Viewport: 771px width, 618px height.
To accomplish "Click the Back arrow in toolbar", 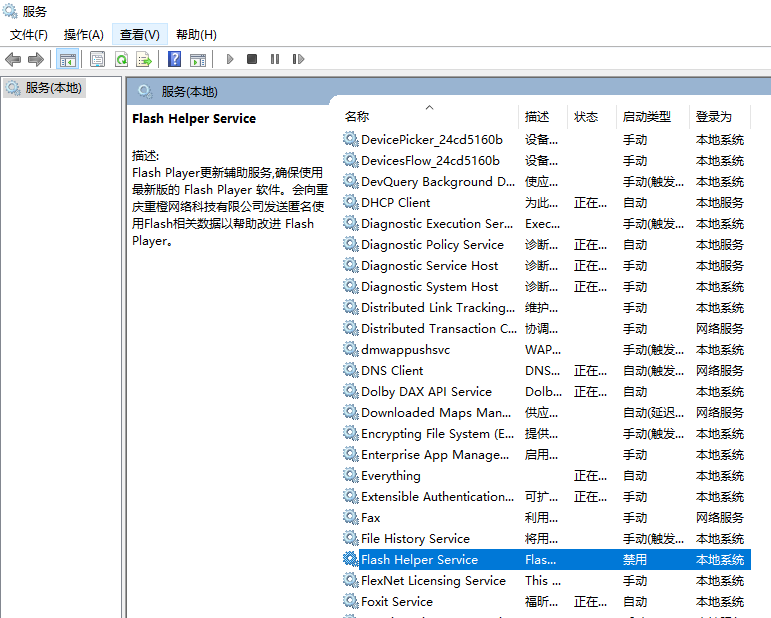I will click(x=13, y=60).
